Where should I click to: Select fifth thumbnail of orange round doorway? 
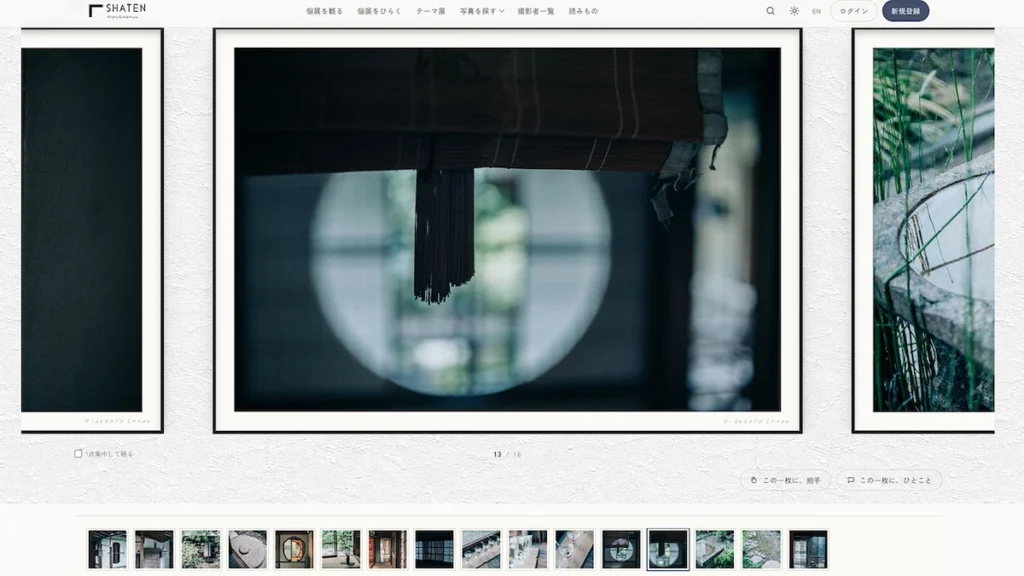click(295, 549)
